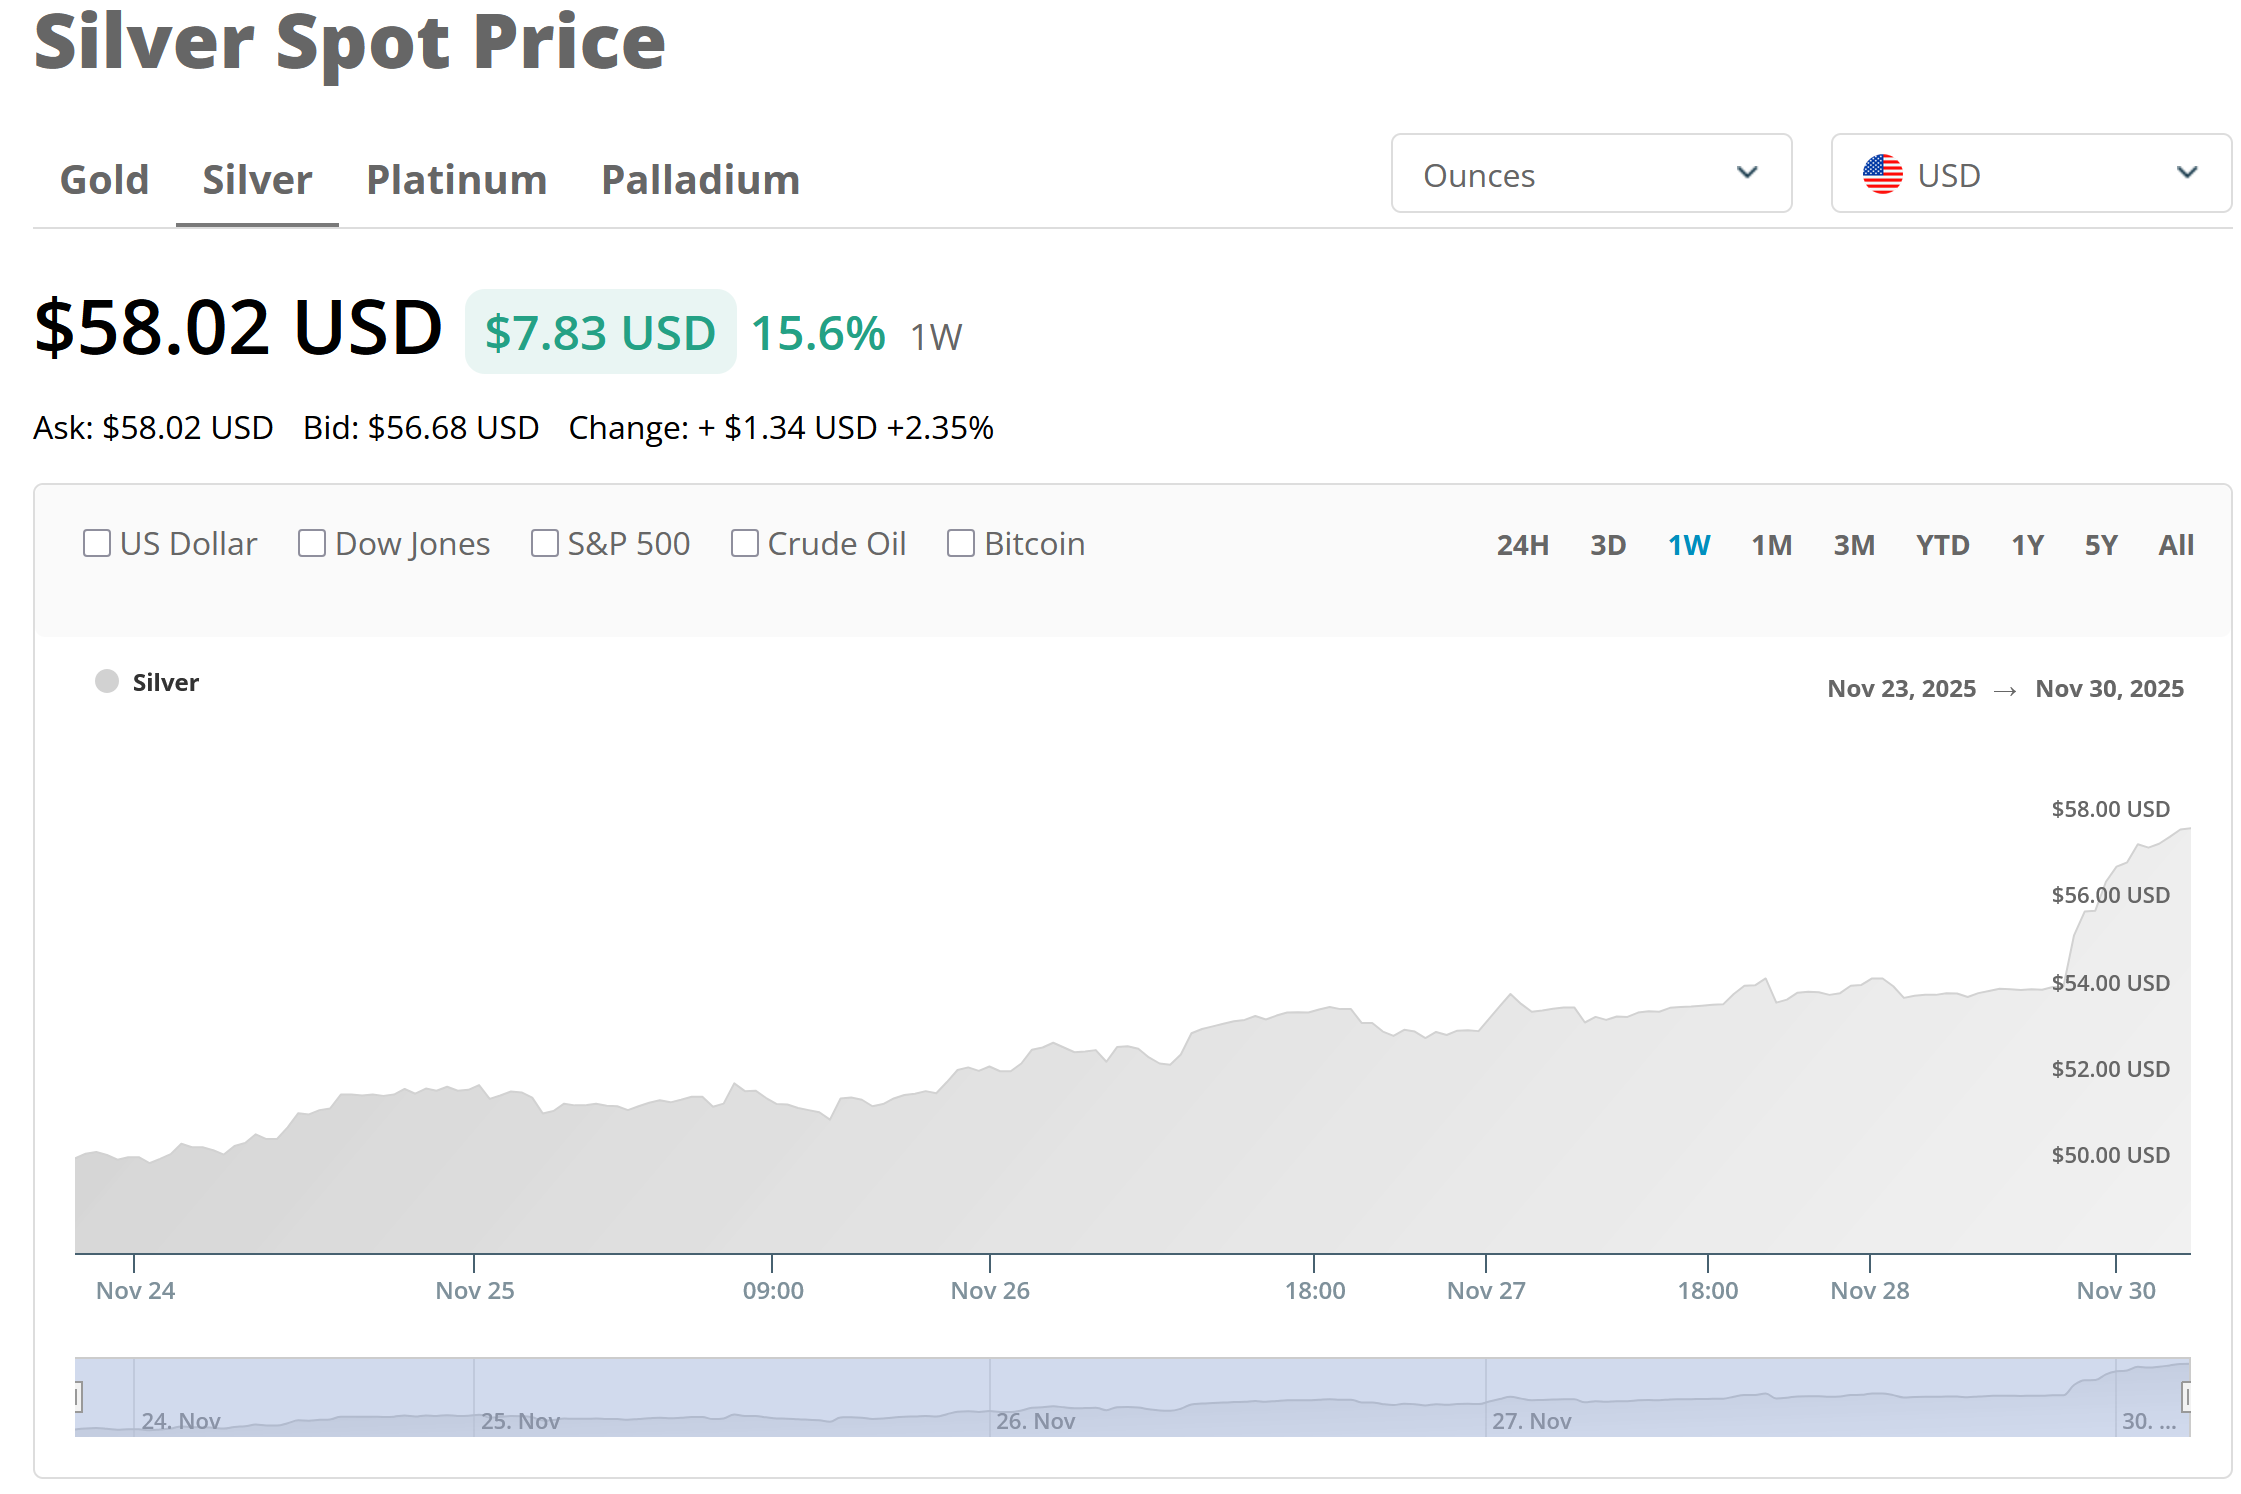Enable the US Dollar comparison checkbox
The image size is (2241, 1494).
pyautogui.click(x=97, y=543)
